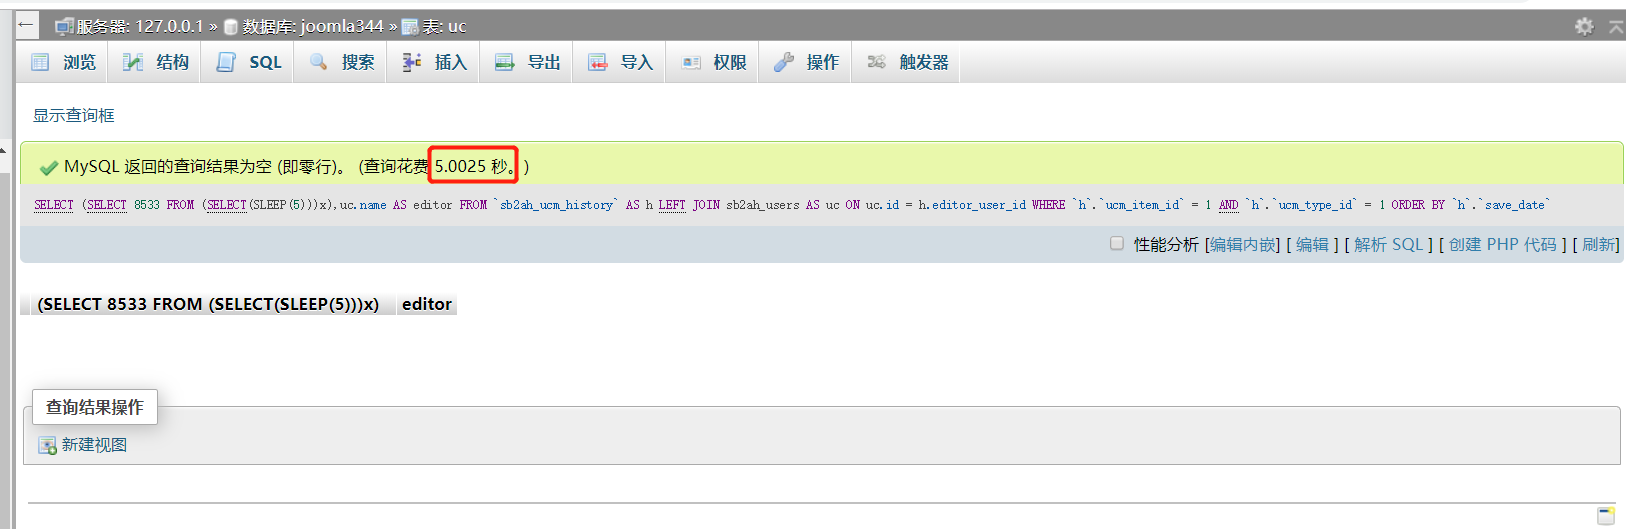Collapse the top panel with the up arrow
1626x529 pixels.
click(x=1616, y=26)
